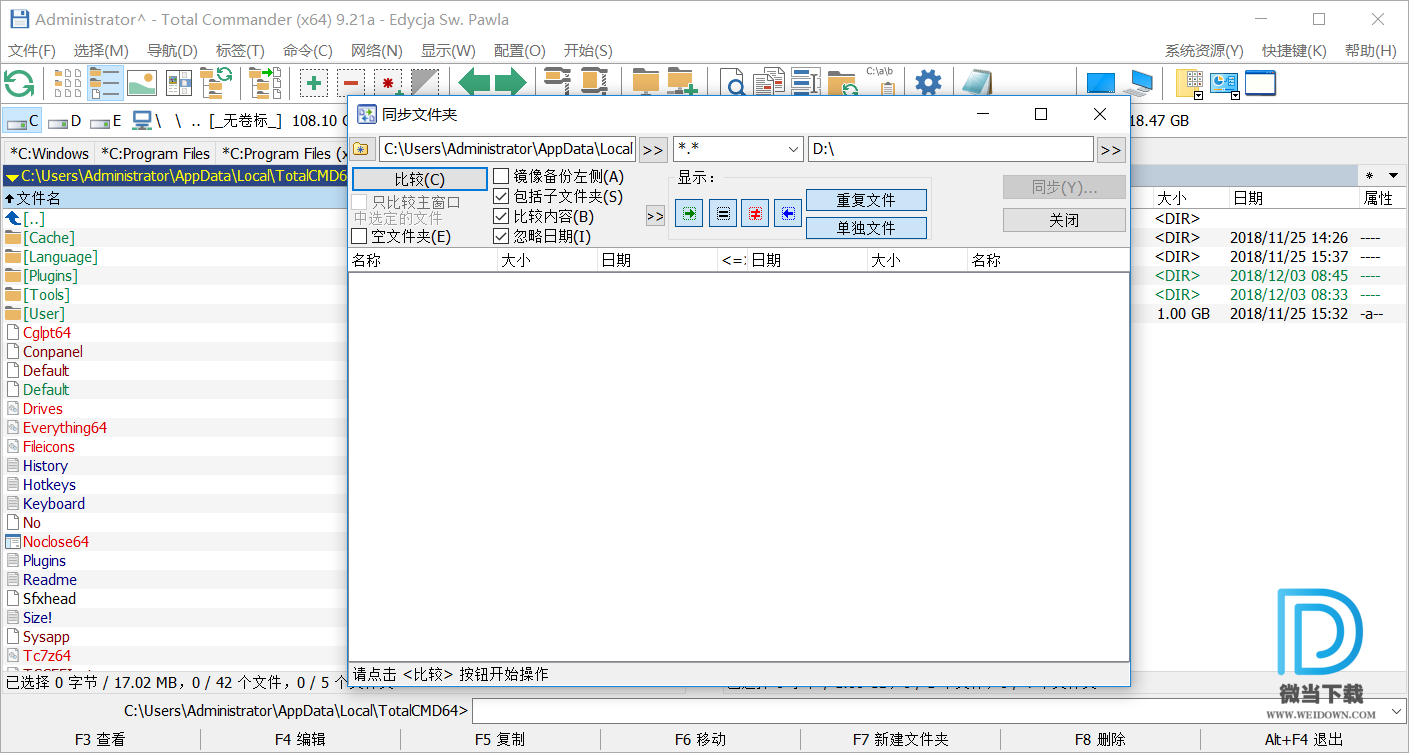The image size is (1409, 753).
Task: Toggle show files to copy right filter
Action: coord(688,213)
